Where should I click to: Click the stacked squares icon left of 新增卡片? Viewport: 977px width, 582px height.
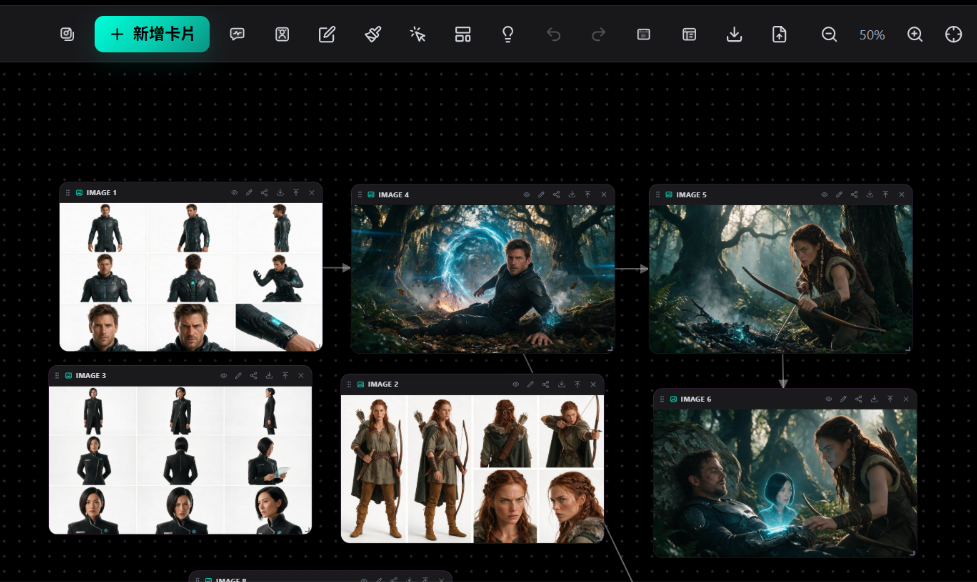coord(67,34)
